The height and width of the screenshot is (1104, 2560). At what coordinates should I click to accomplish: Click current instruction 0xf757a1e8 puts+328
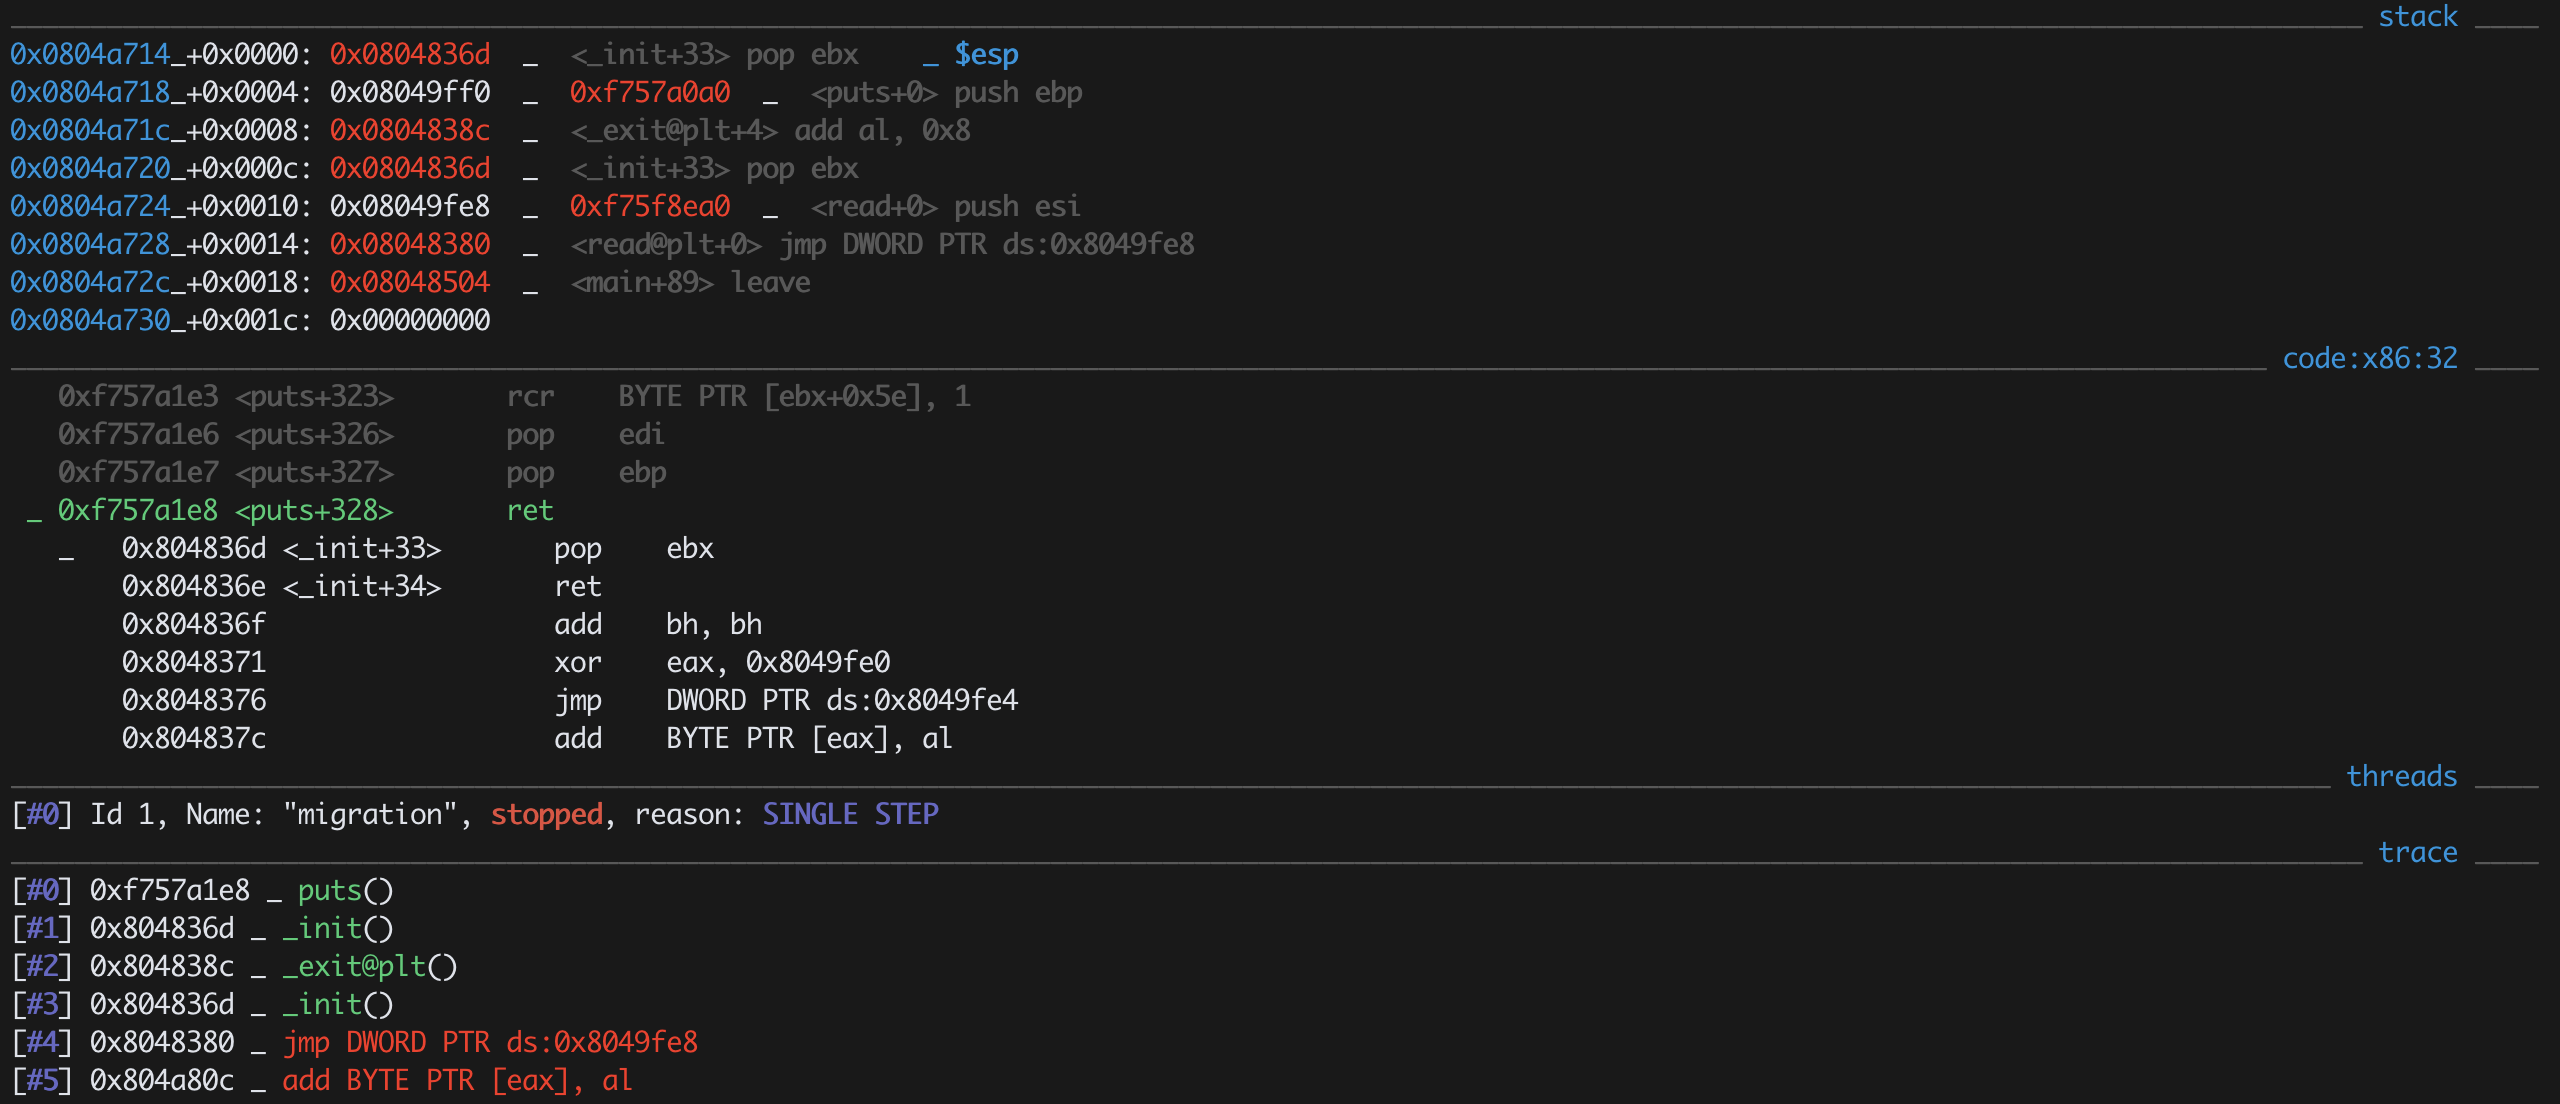[x=225, y=510]
